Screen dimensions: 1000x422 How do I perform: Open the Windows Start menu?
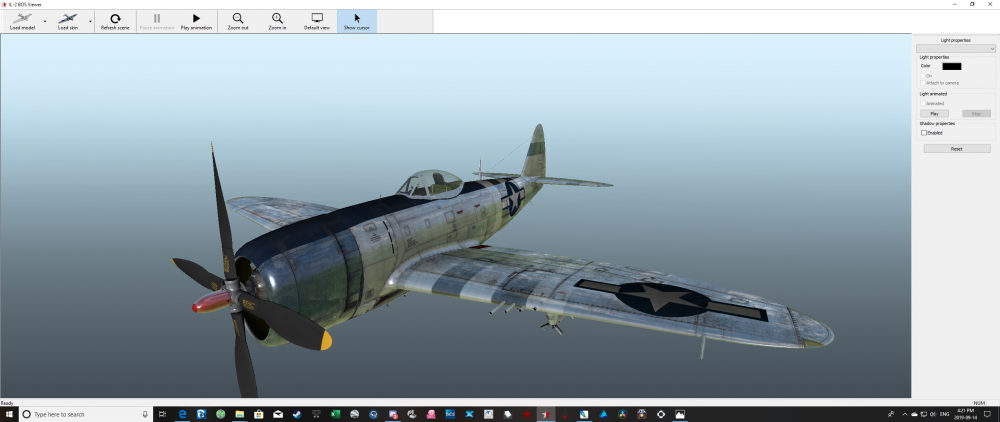[9, 414]
